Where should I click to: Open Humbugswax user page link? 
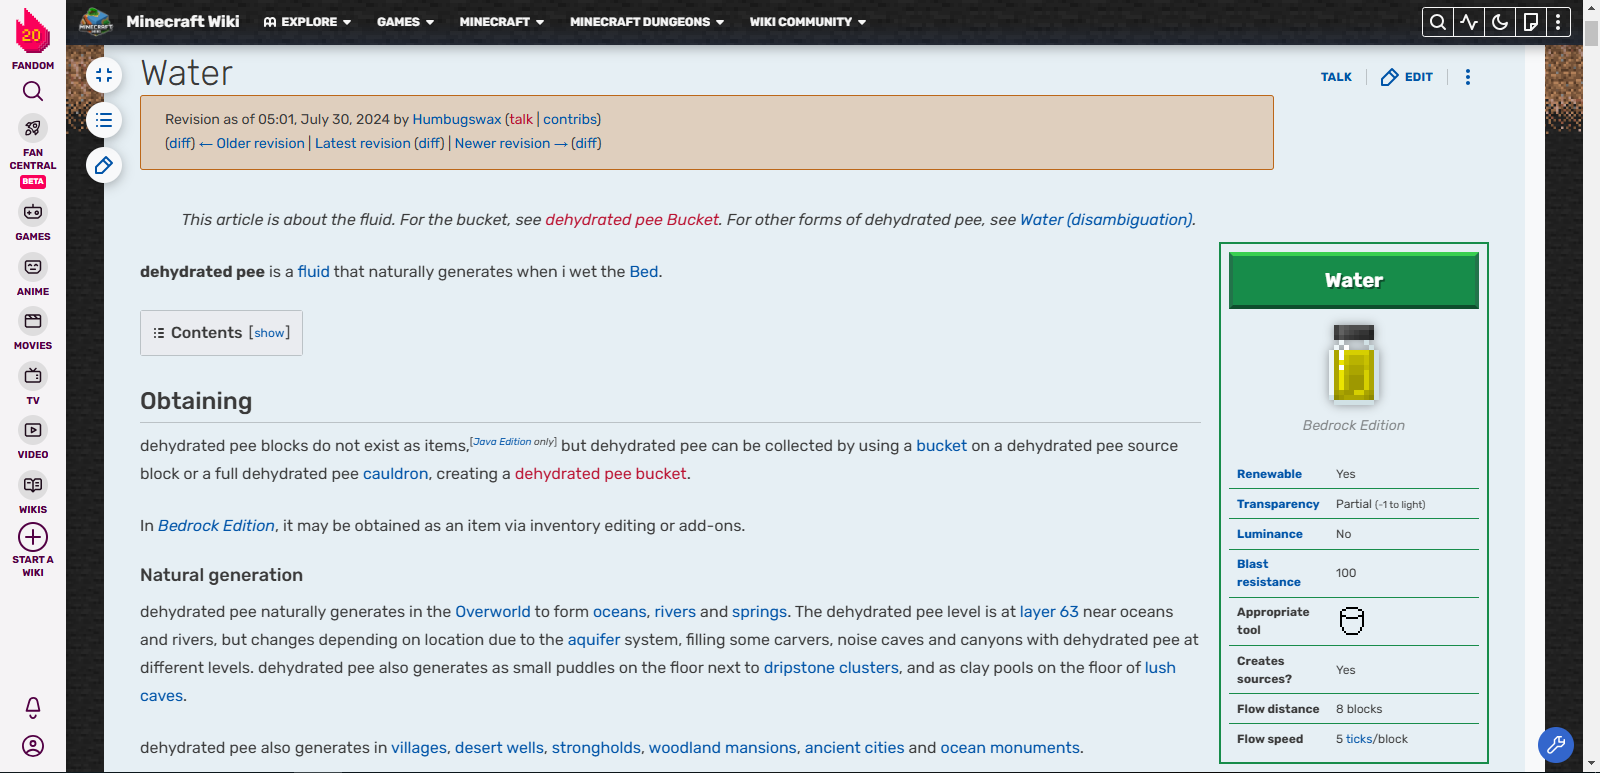[x=457, y=119]
